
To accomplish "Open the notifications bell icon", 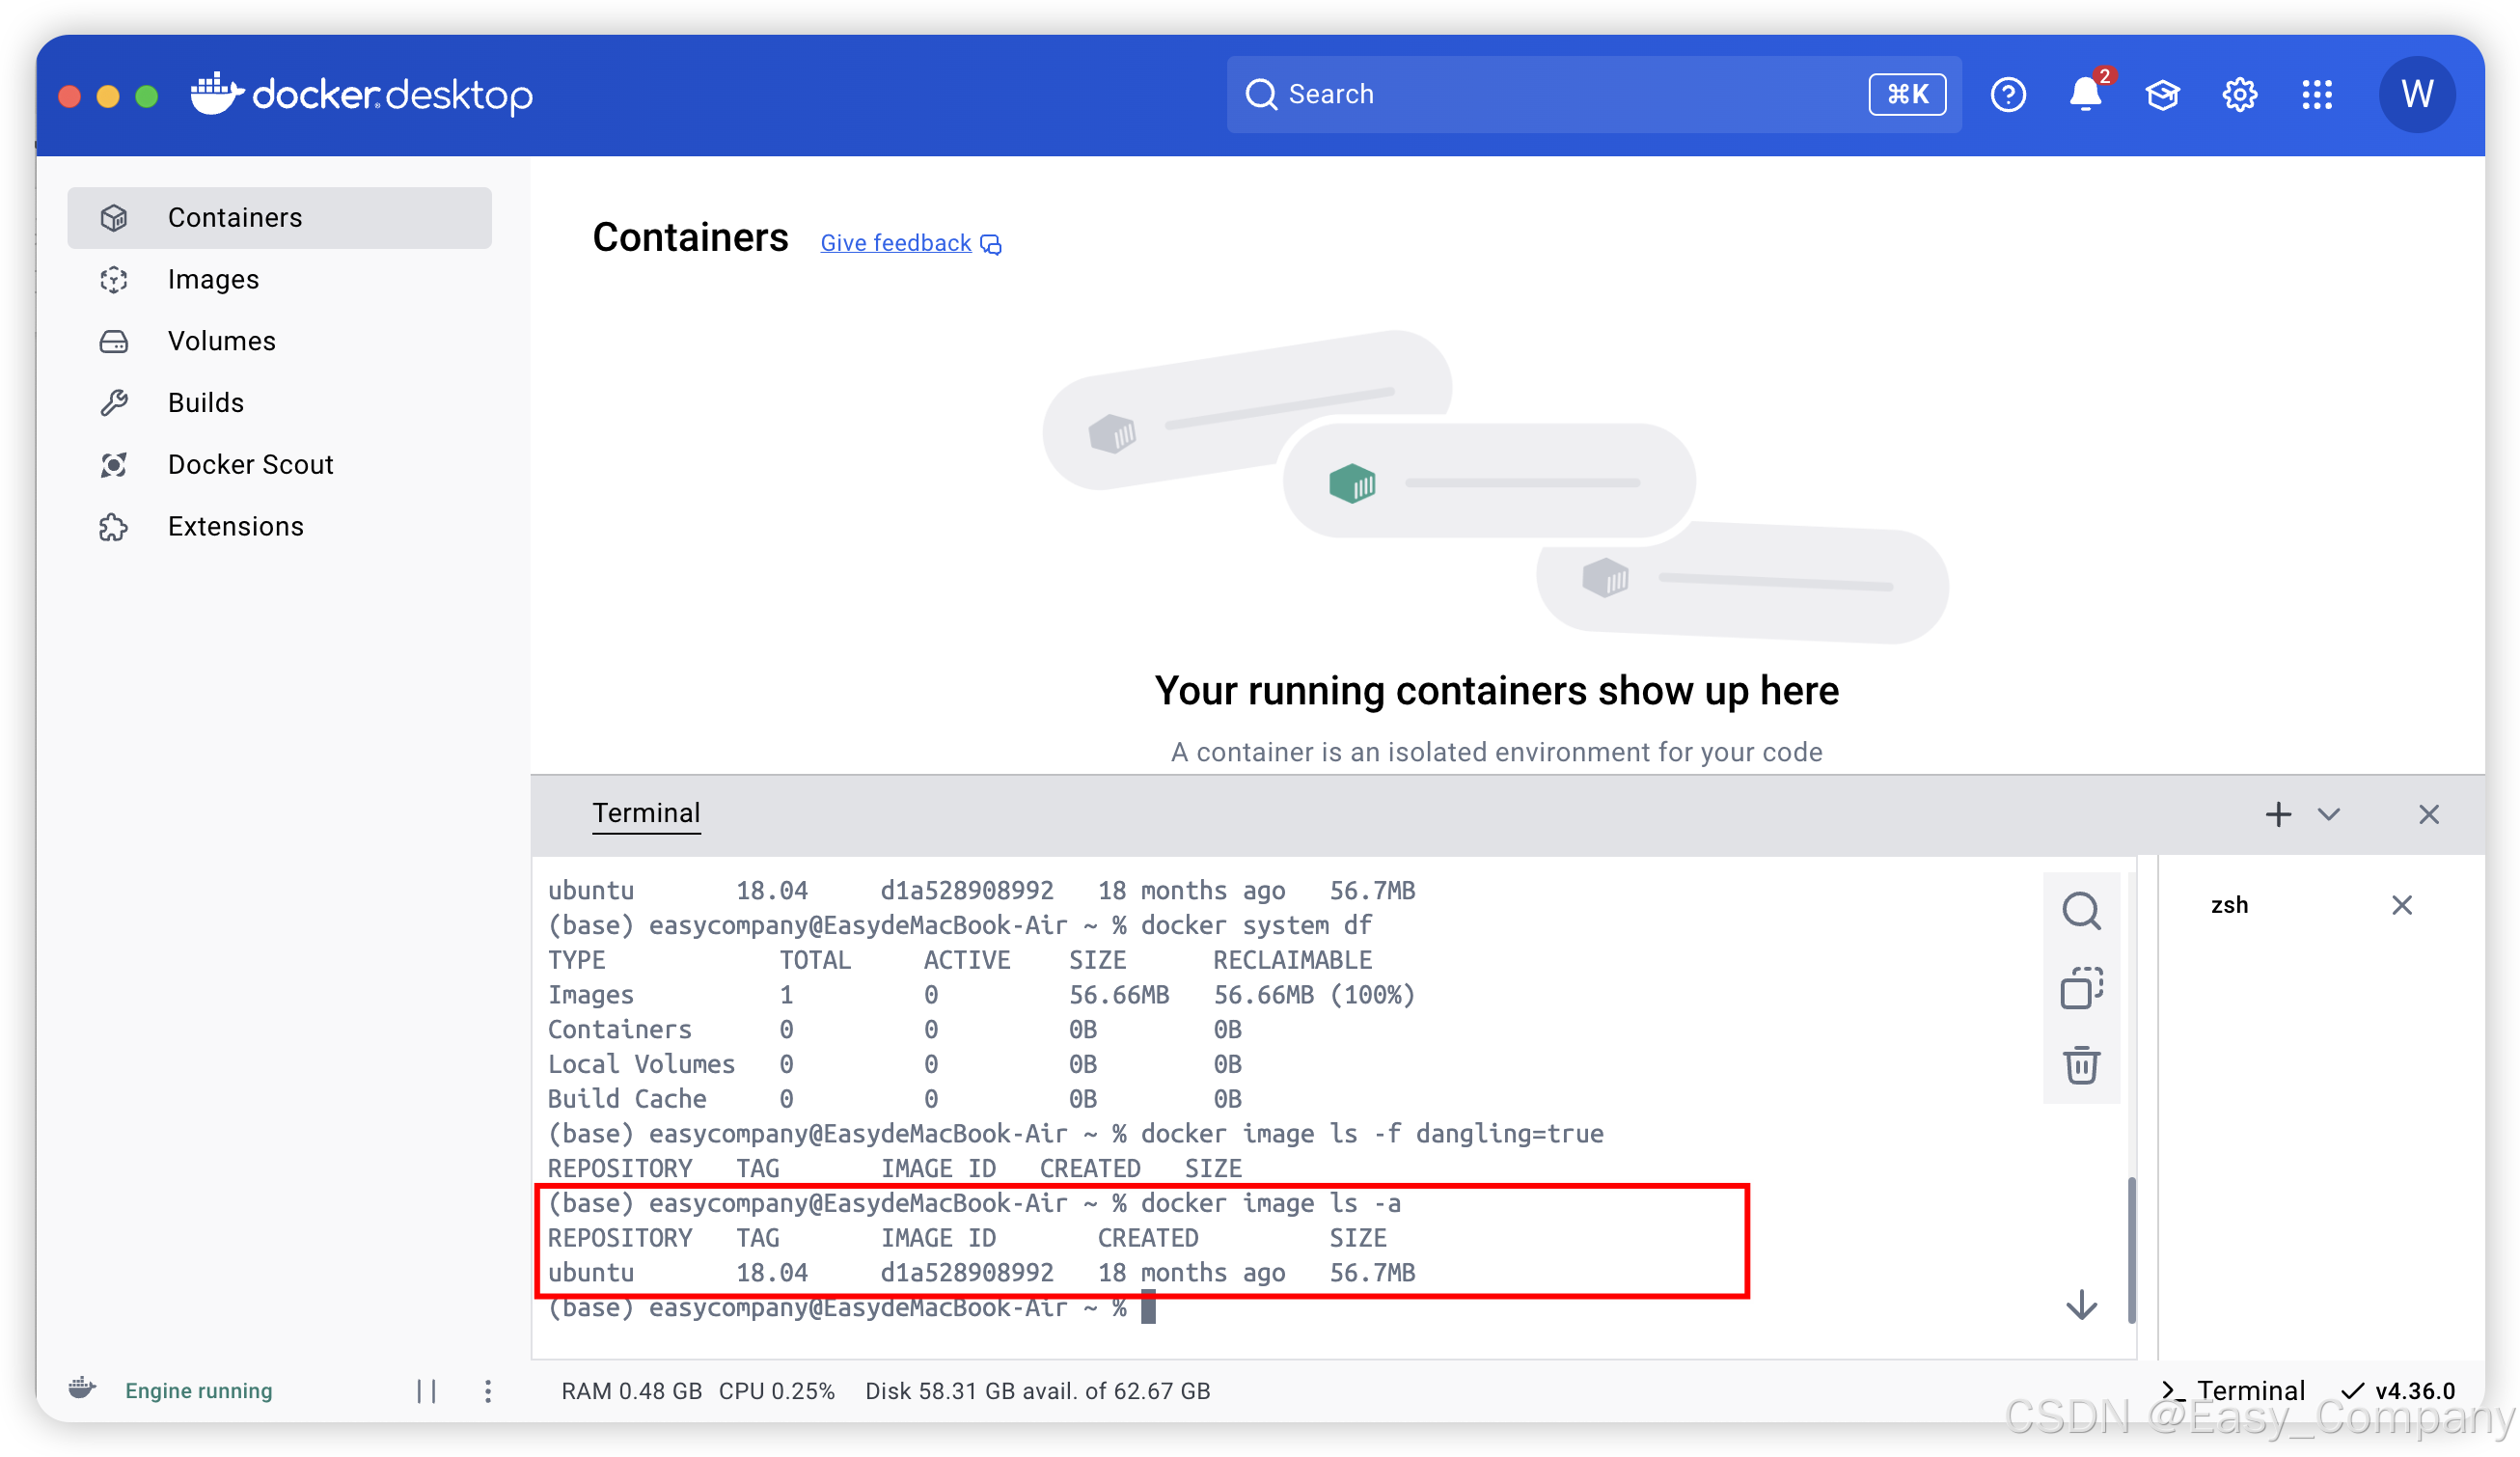I will pyautogui.click(x=2084, y=95).
